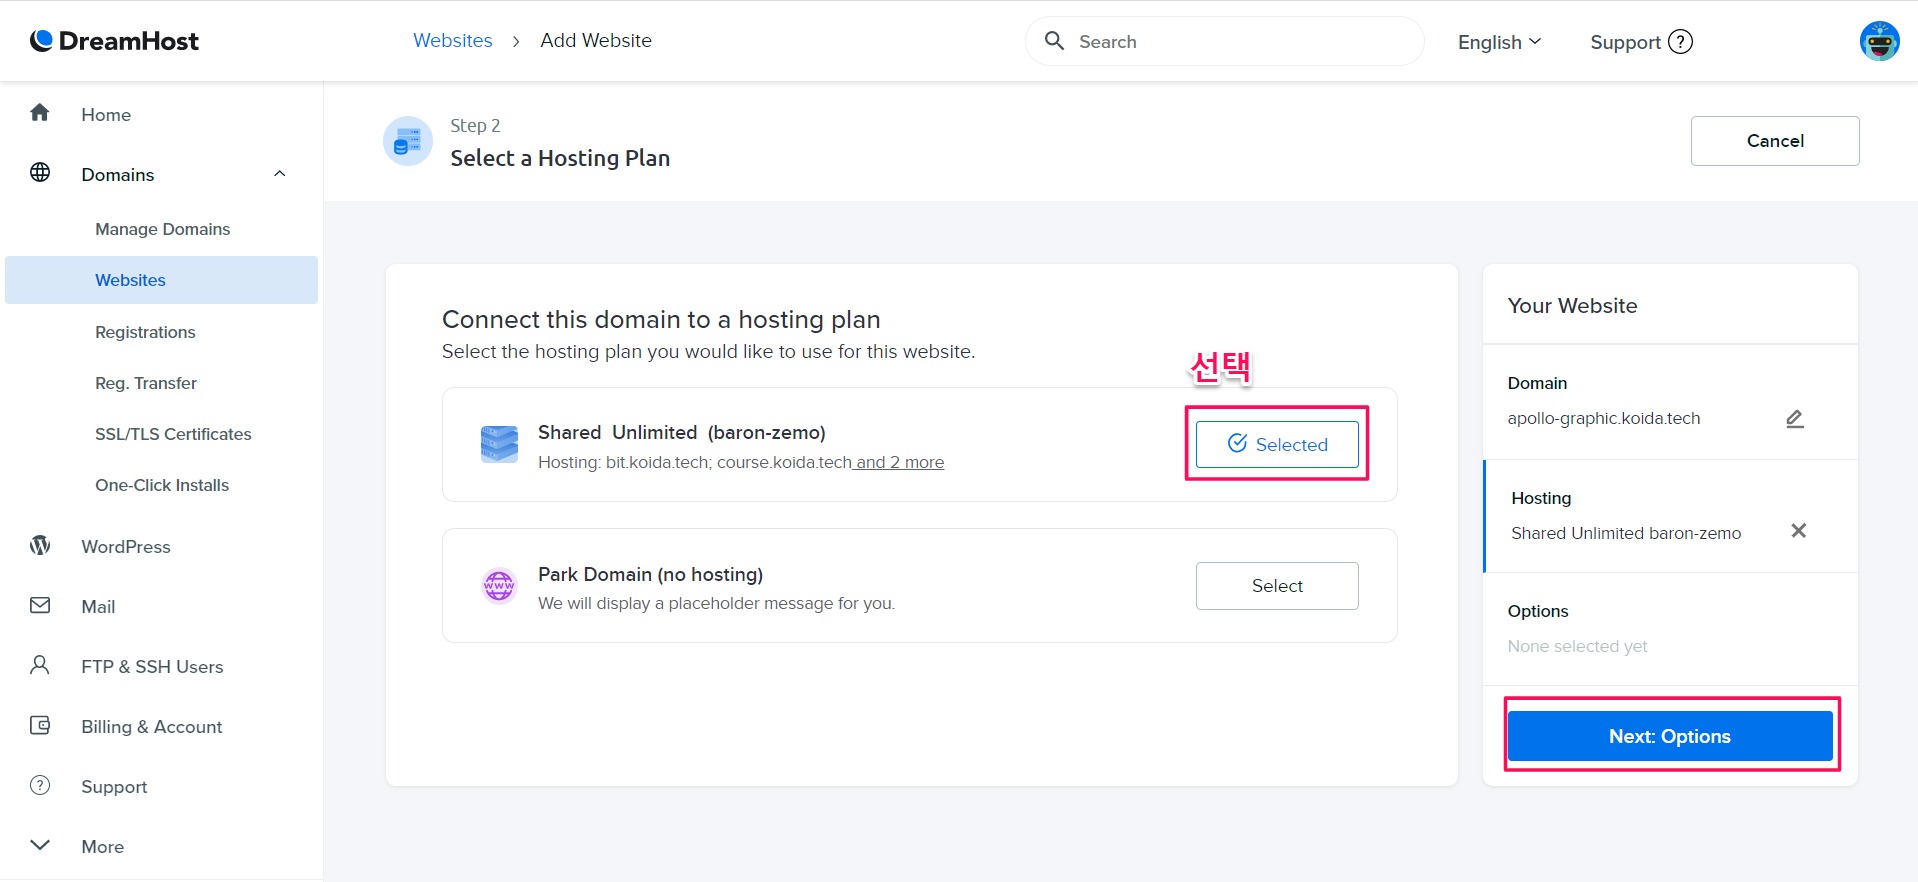Click the 'and 2 more' link

900,462
